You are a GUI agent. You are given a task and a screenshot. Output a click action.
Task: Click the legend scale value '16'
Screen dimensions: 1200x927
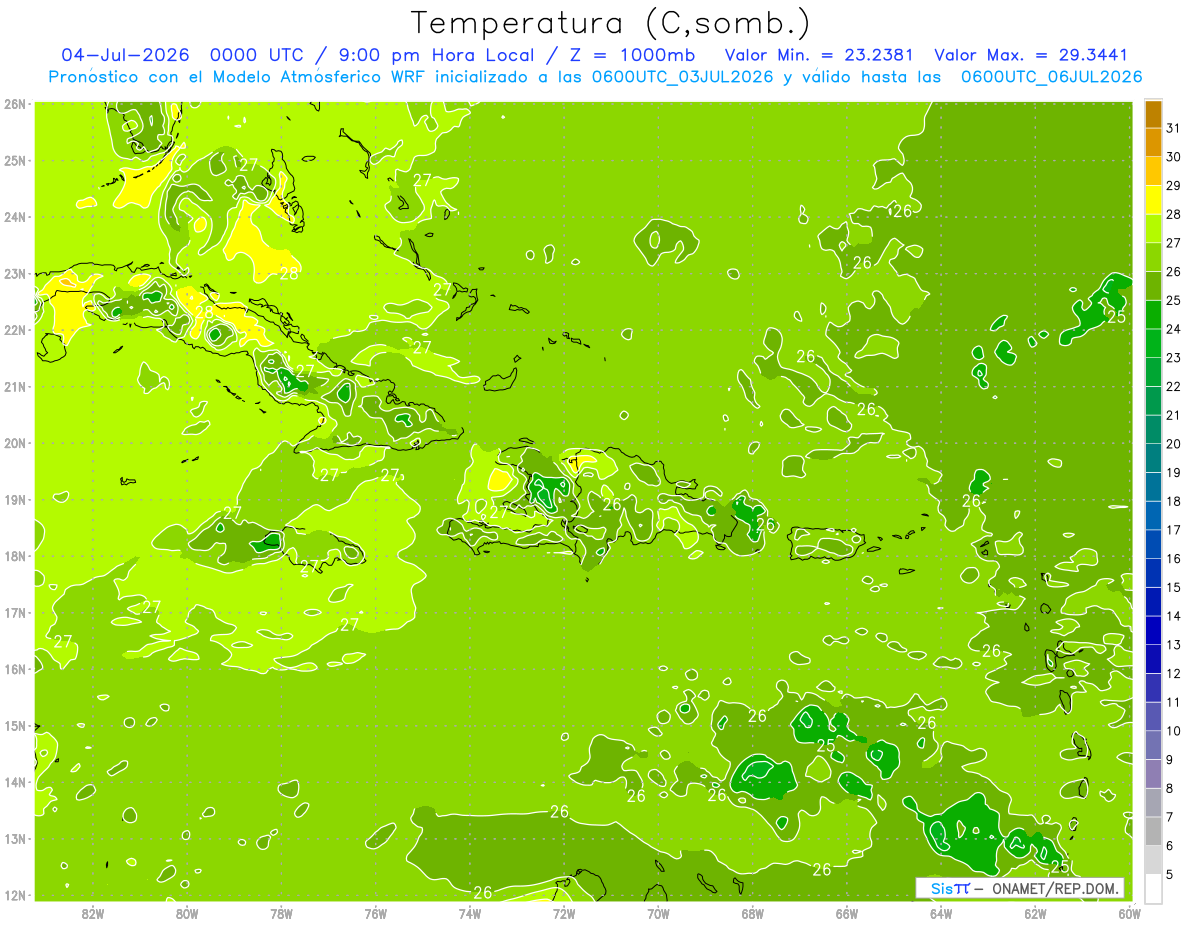point(1174,559)
